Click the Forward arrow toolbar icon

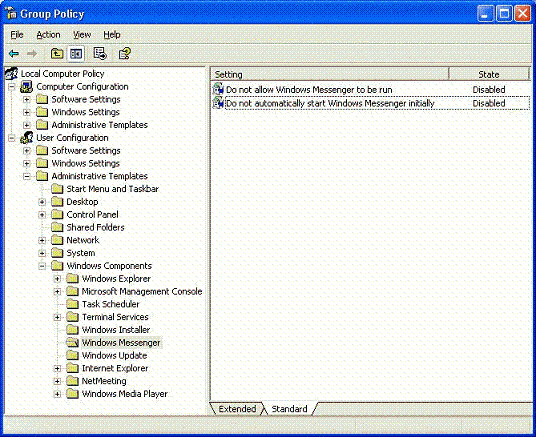point(32,54)
